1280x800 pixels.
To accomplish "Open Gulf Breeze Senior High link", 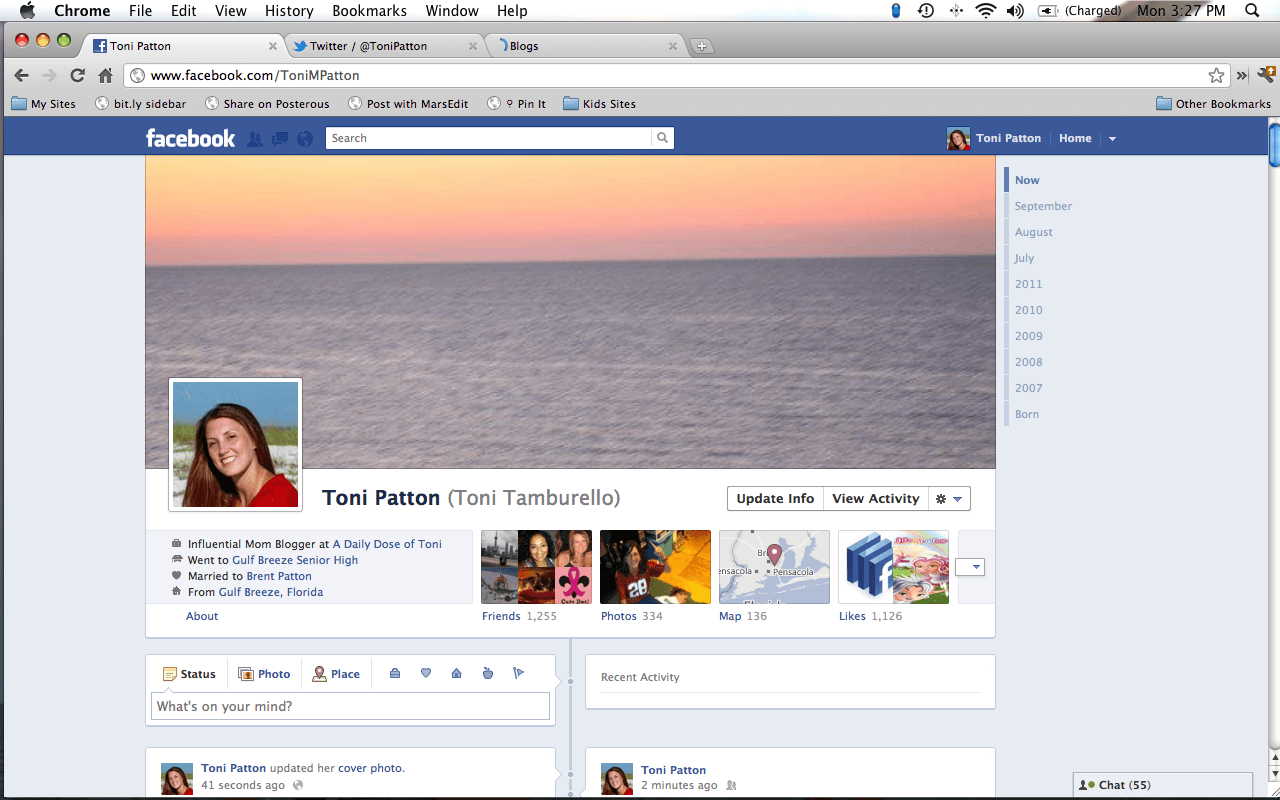I will coord(295,560).
